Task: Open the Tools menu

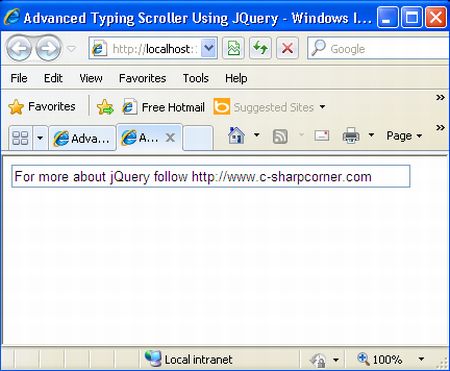Action: click(196, 78)
